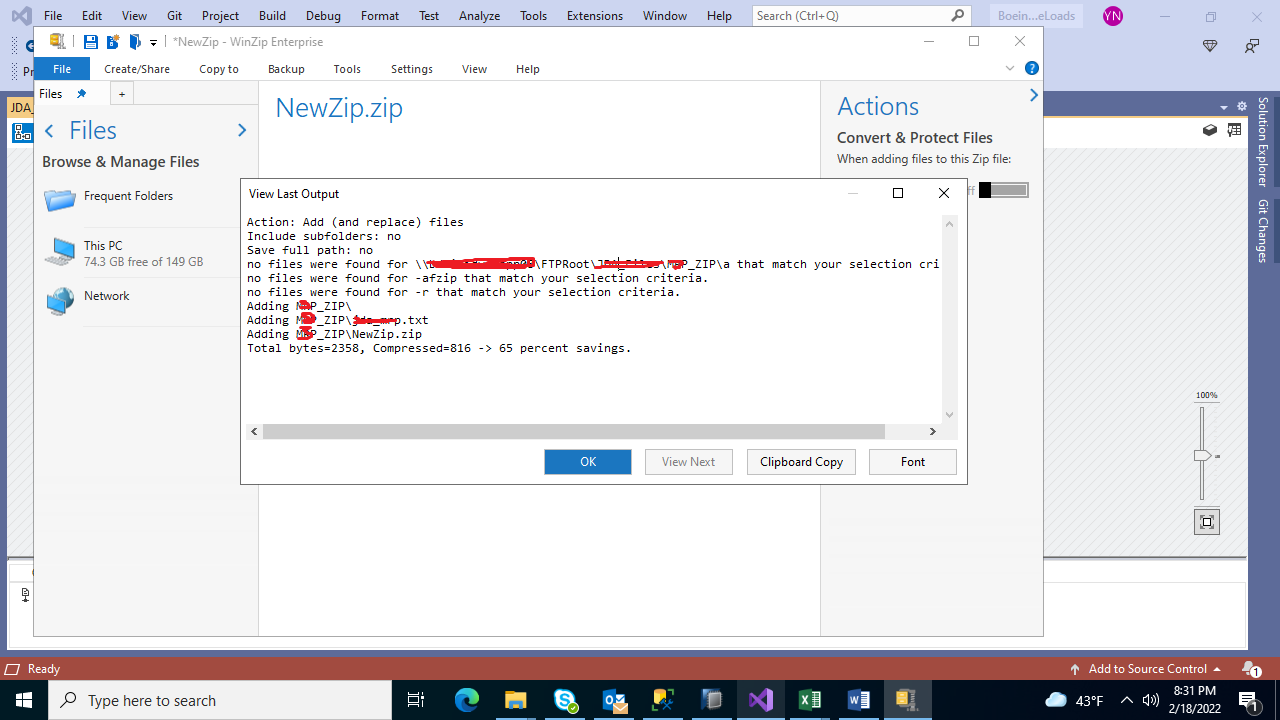Open WinZip Create/Share tab

coord(137,69)
